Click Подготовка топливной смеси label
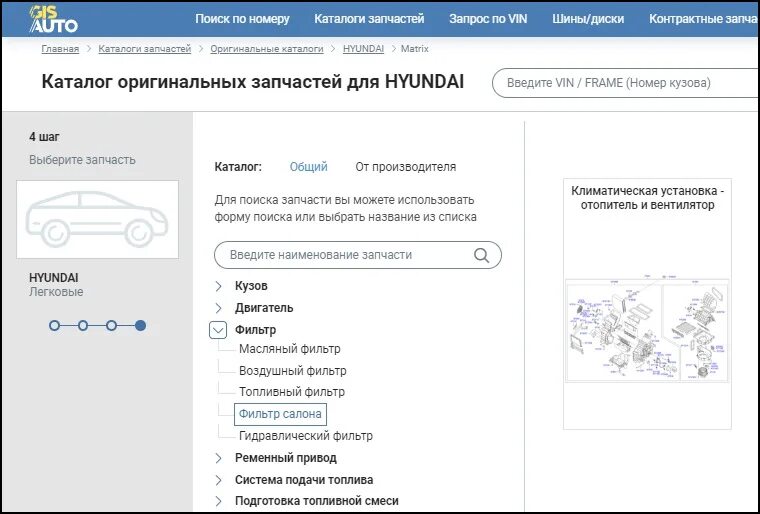The width and height of the screenshot is (760, 514). [x=317, y=501]
